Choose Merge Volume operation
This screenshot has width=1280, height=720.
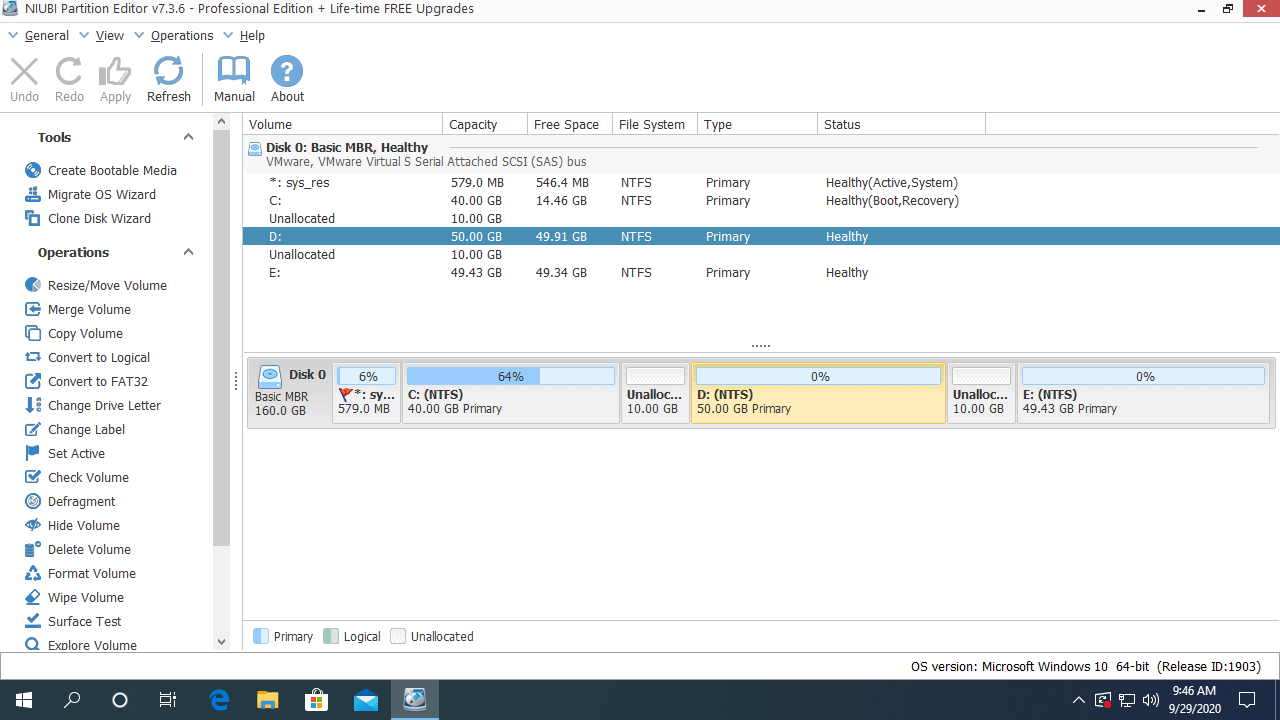(x=89, y=309)
